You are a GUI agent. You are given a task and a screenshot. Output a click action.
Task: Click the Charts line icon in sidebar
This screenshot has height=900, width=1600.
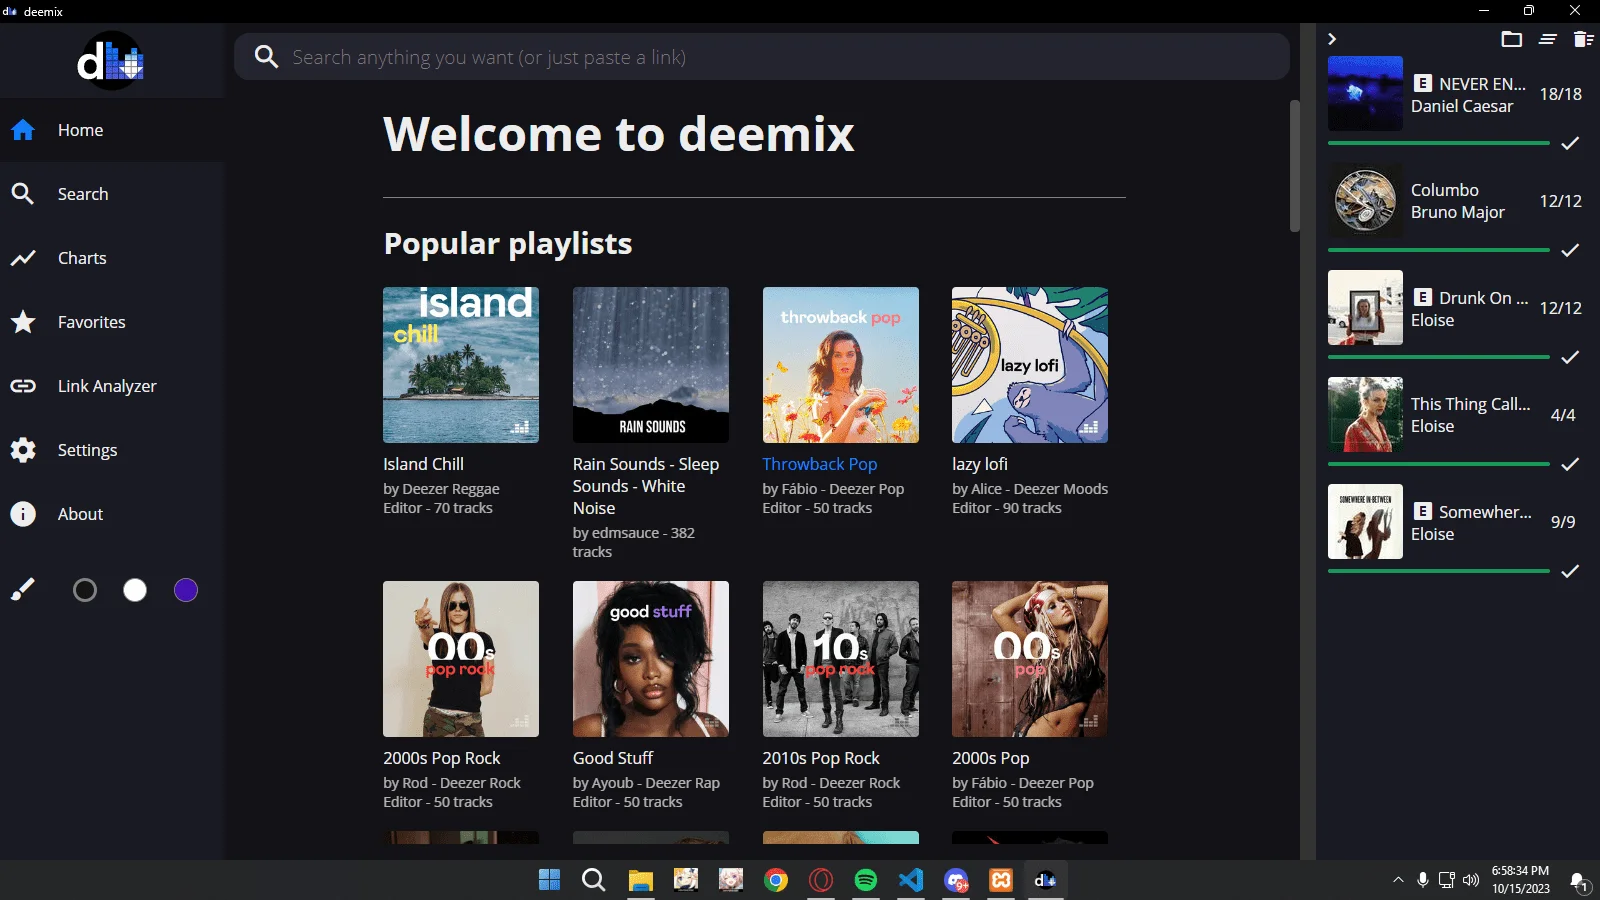click(x=23, y=258)
